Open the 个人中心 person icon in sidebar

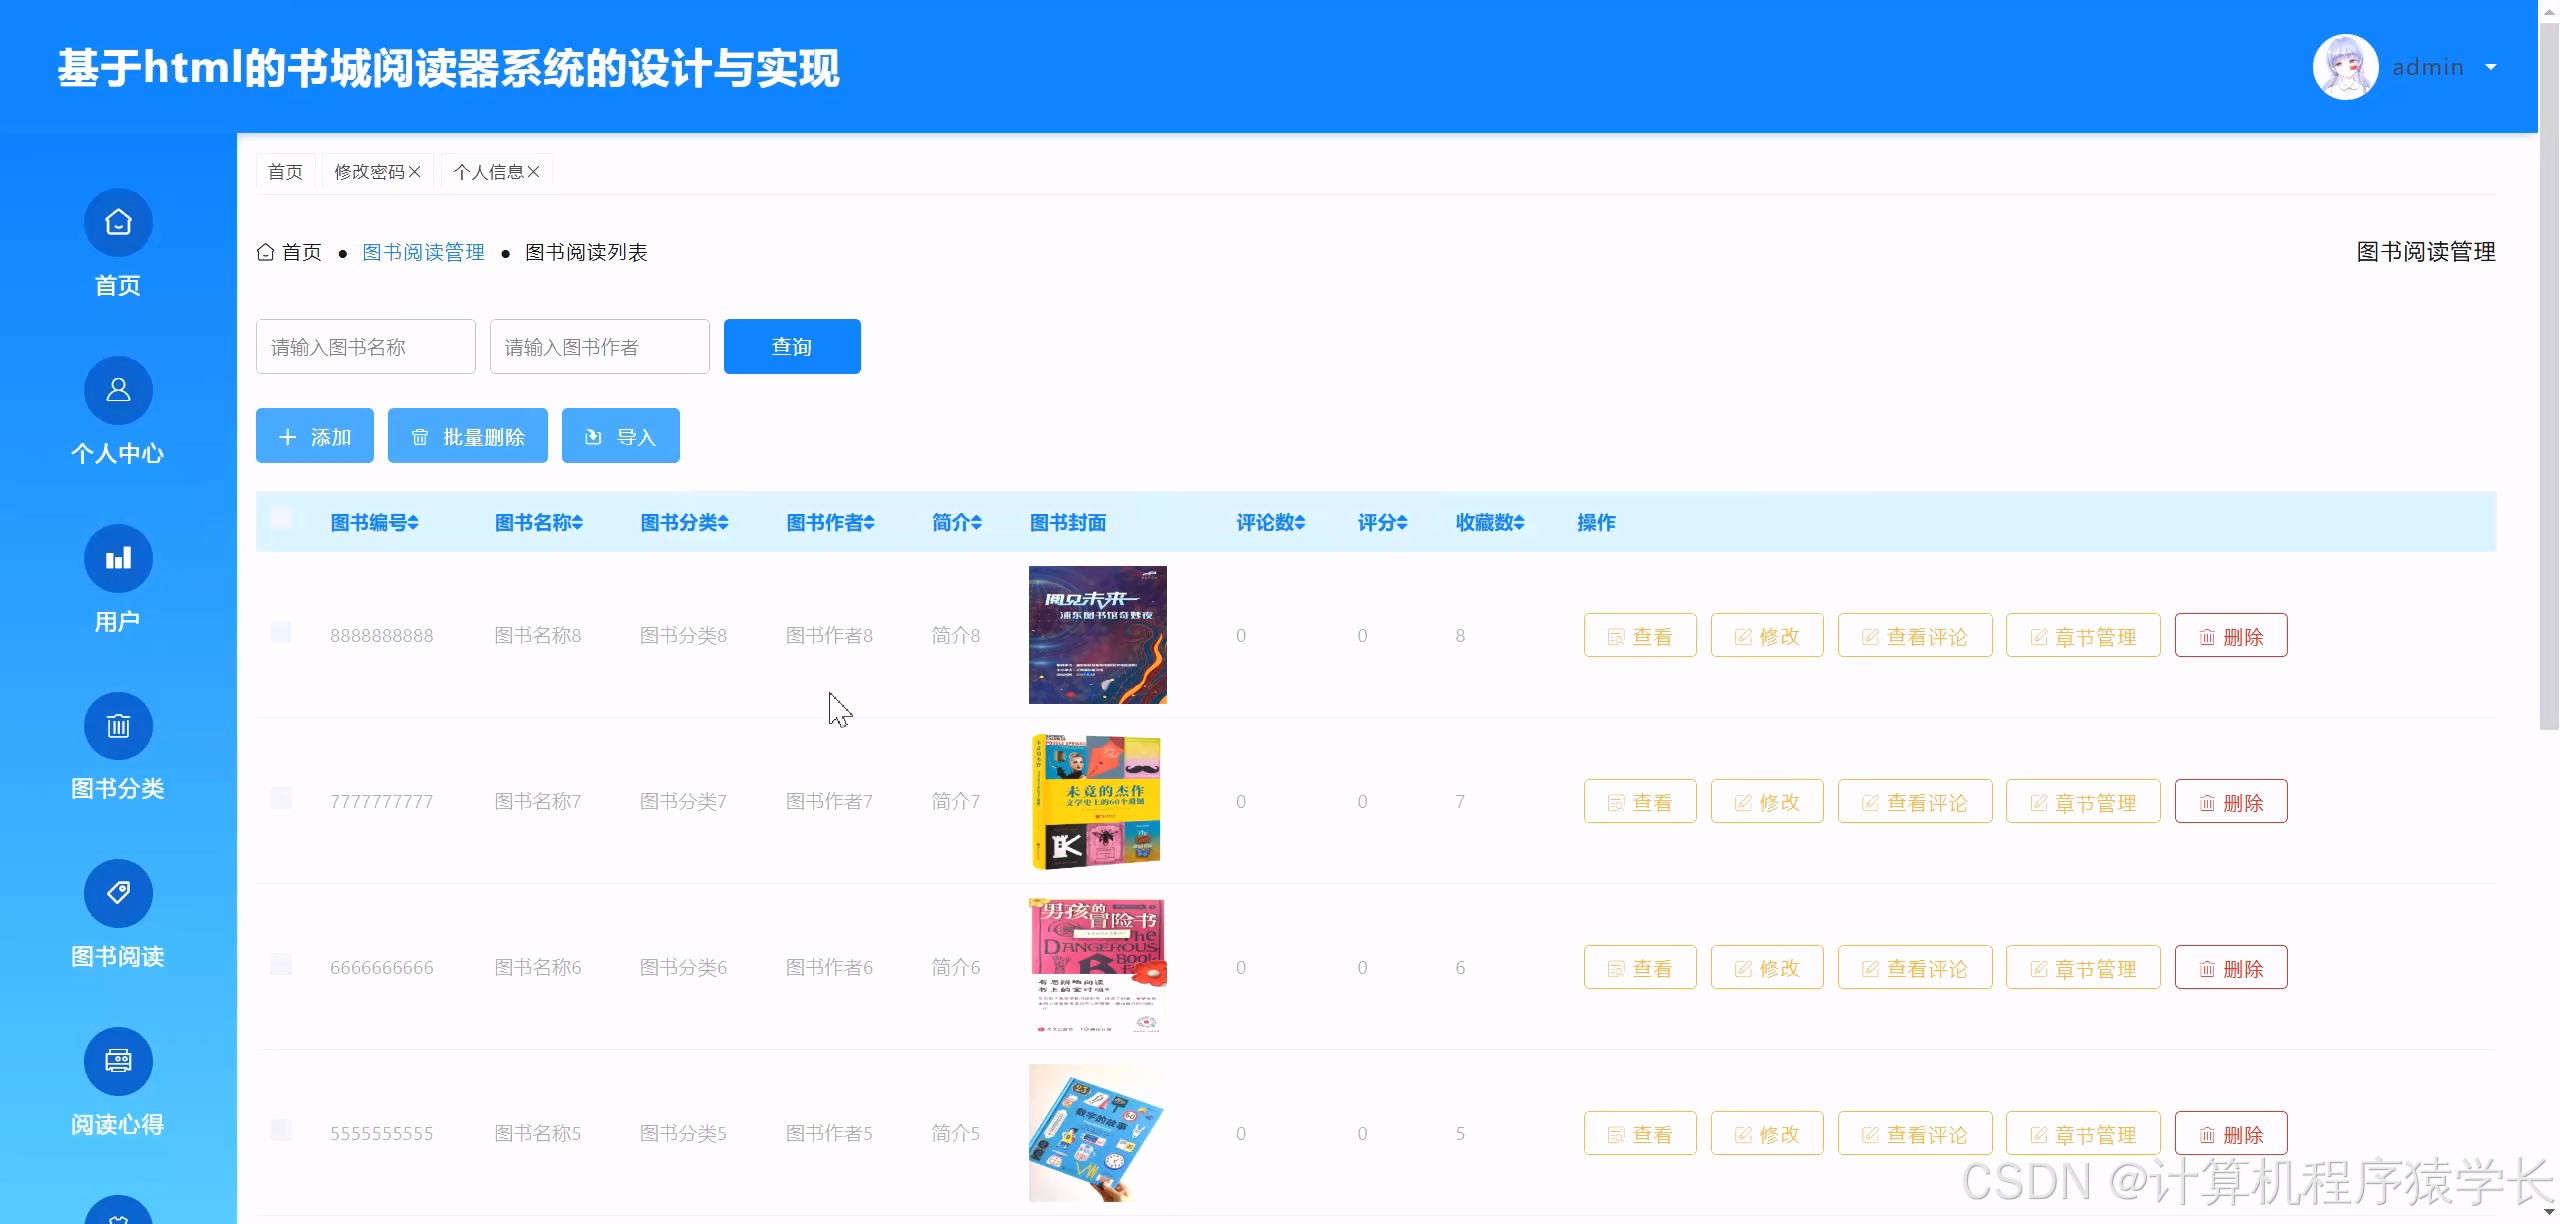point(118,390)
